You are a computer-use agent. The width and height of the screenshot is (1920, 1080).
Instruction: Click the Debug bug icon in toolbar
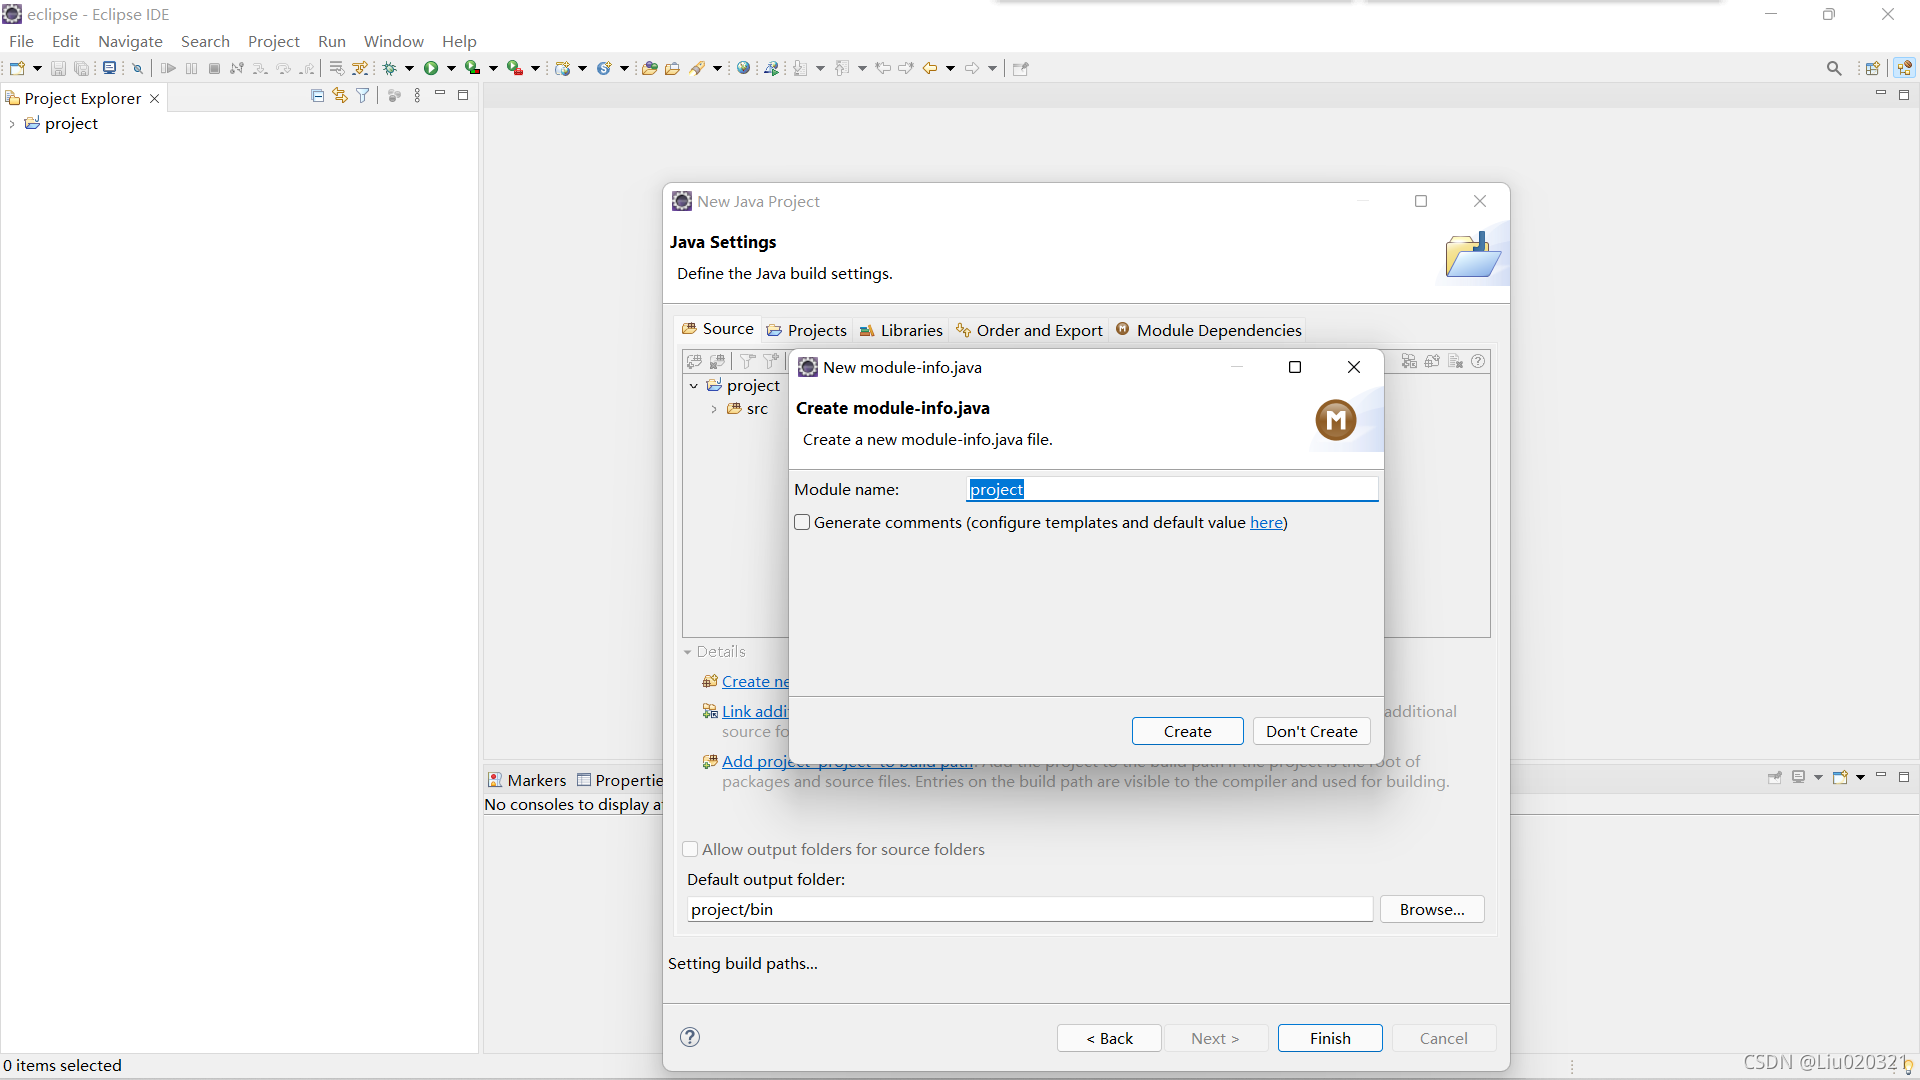click(390, 68)
